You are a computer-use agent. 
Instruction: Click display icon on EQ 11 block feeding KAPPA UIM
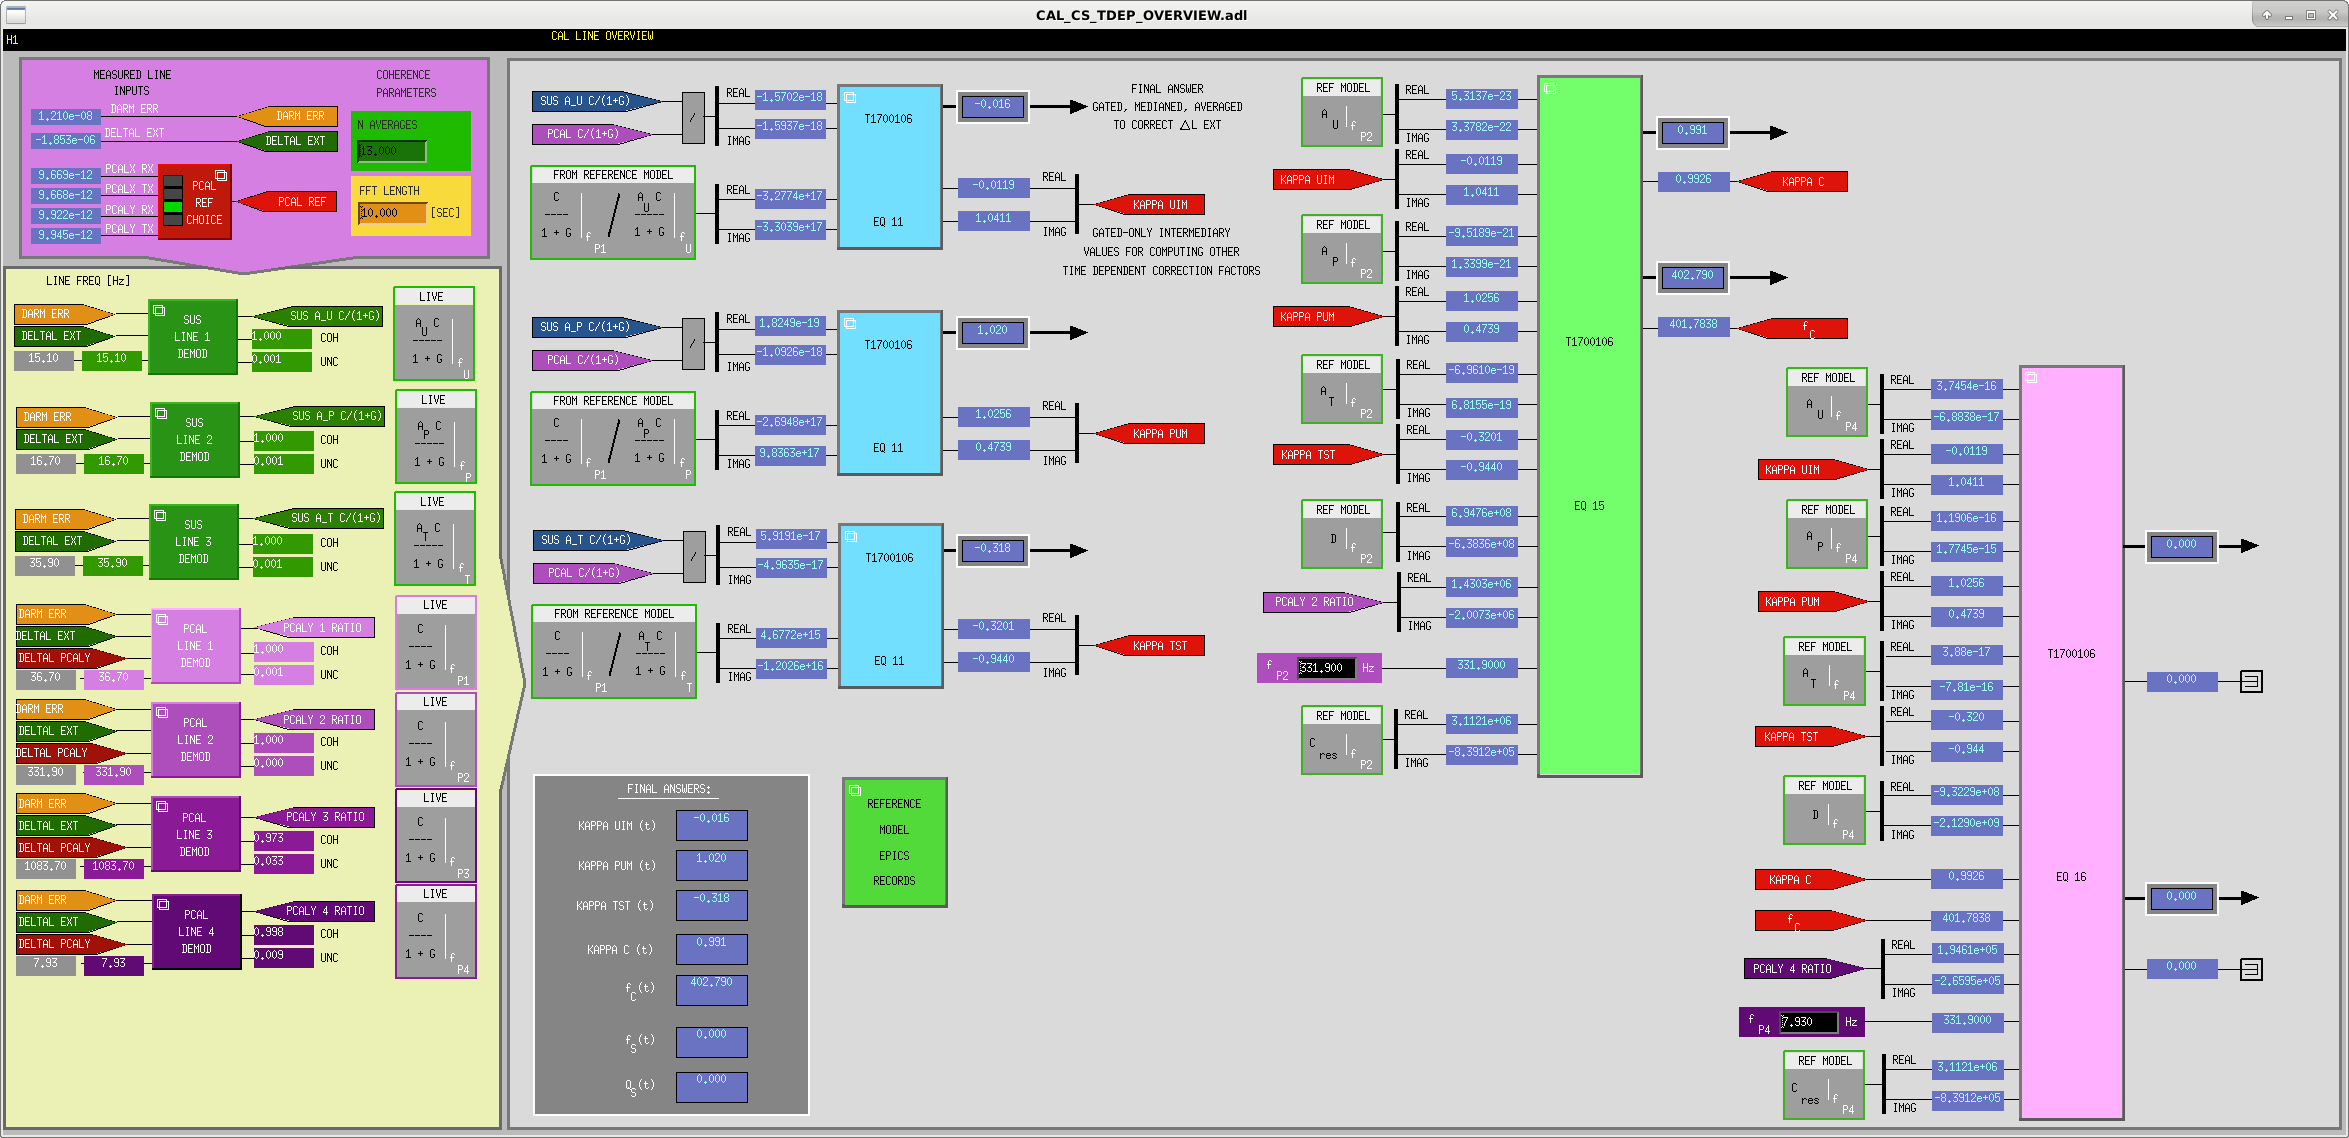pos(850,97)
